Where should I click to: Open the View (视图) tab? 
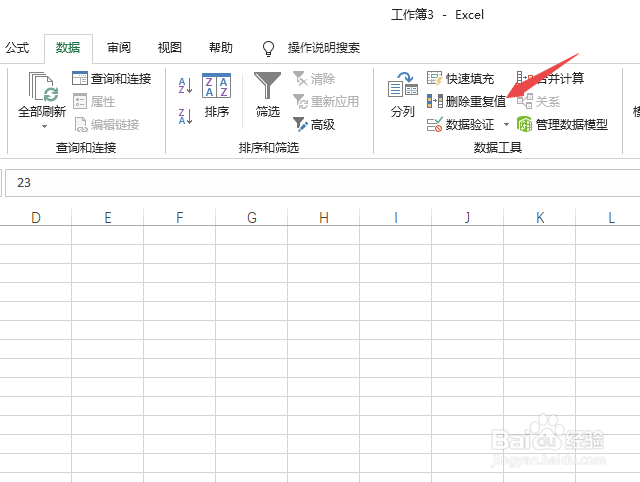click(169, 48)
